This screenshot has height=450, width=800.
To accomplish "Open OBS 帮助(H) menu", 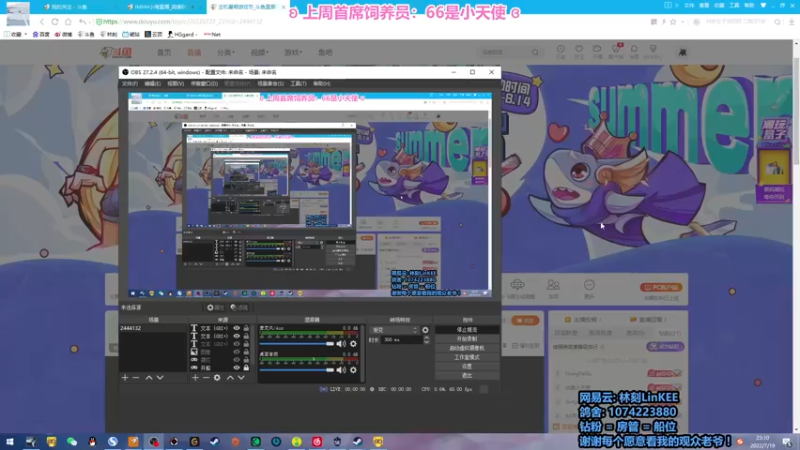I will click(x=321, y=84).
